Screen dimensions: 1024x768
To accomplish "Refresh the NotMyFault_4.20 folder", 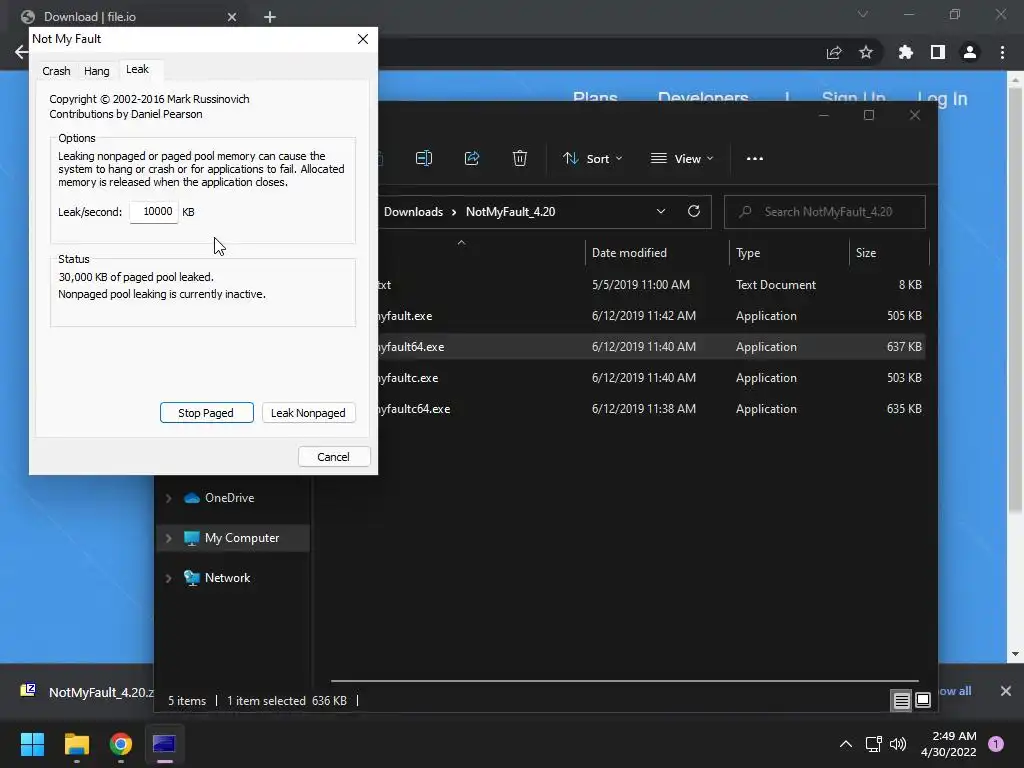I will point(694,211).
